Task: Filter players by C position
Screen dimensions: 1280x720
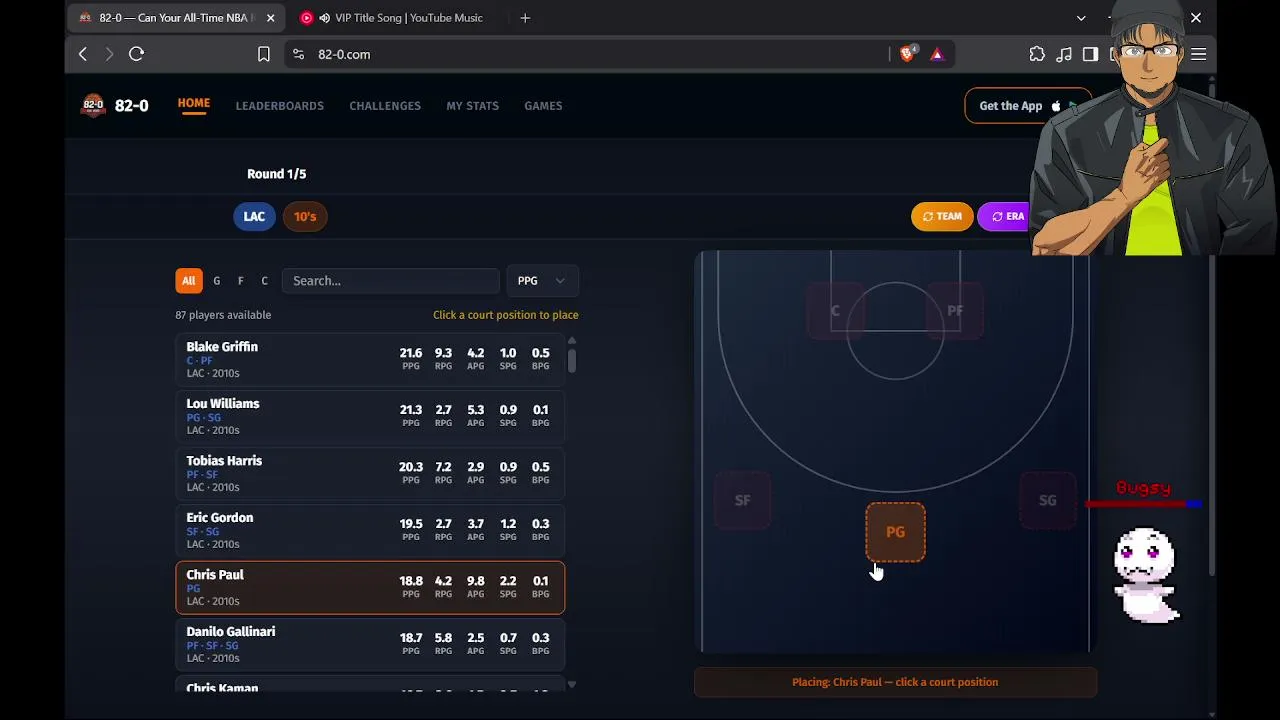Action: [x=264, y=281]
